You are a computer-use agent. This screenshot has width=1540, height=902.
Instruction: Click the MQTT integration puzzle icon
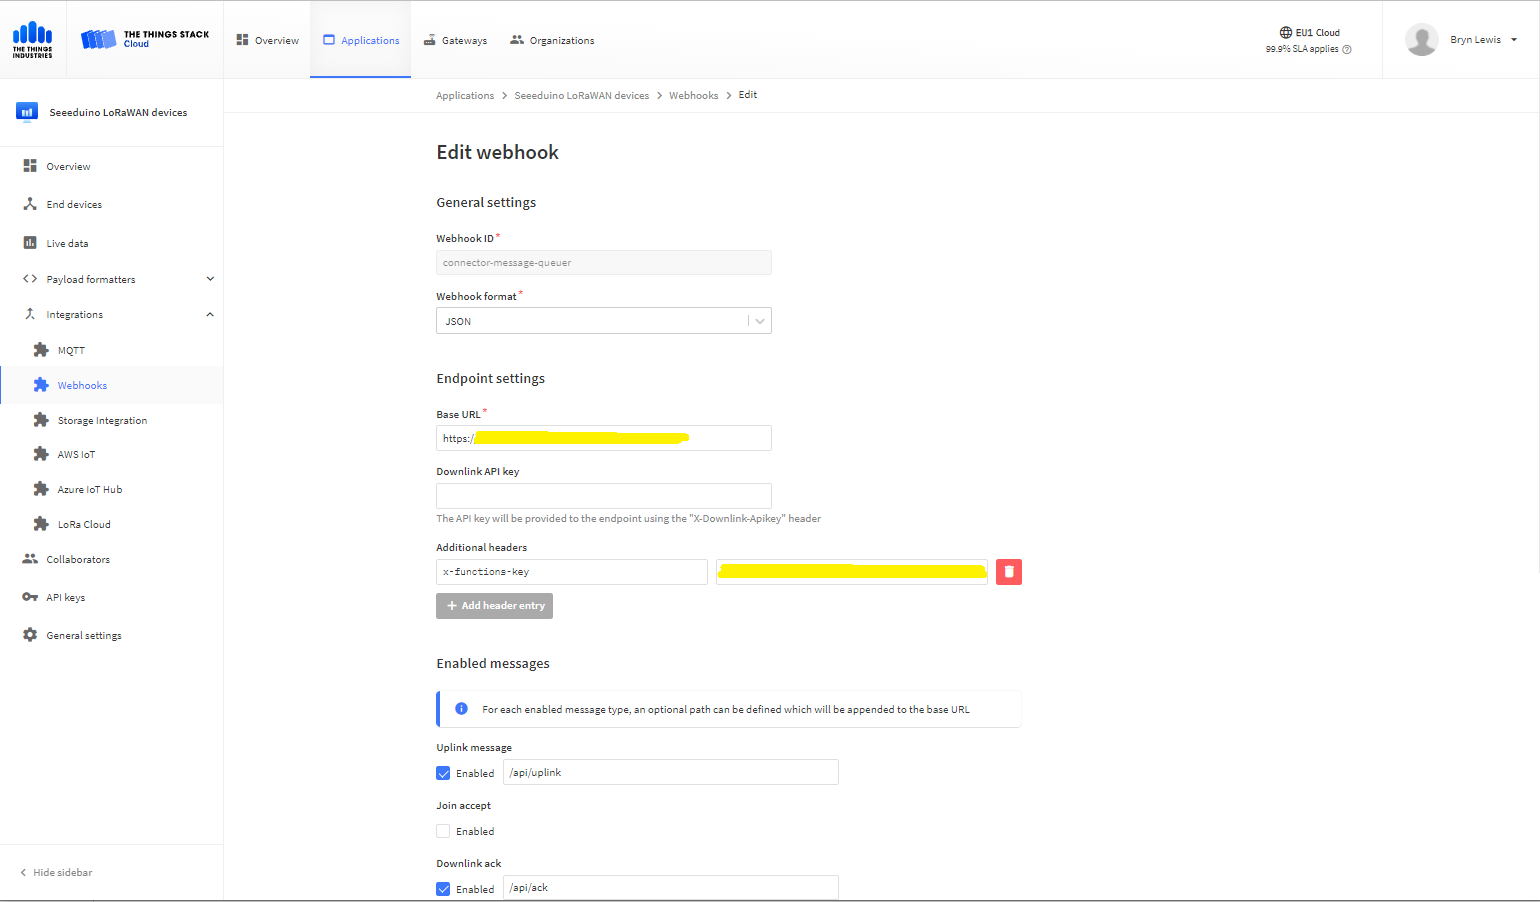pos(41,350)
